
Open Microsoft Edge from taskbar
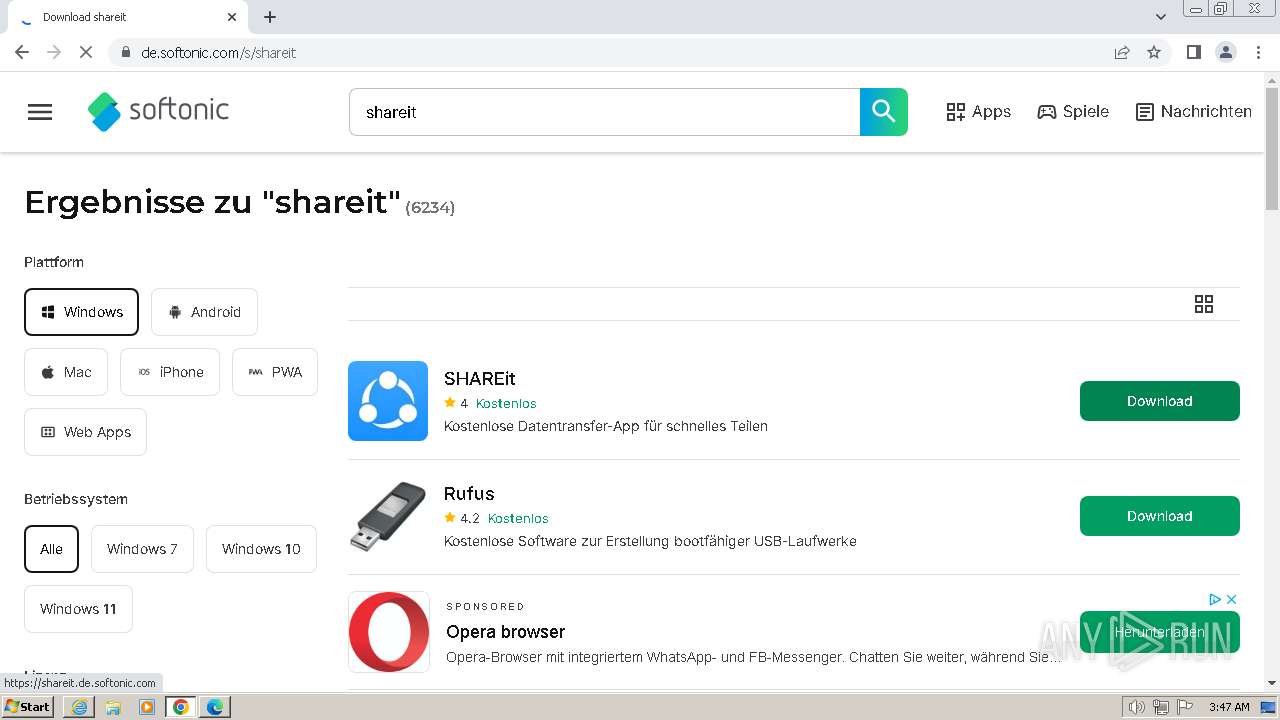215,707
